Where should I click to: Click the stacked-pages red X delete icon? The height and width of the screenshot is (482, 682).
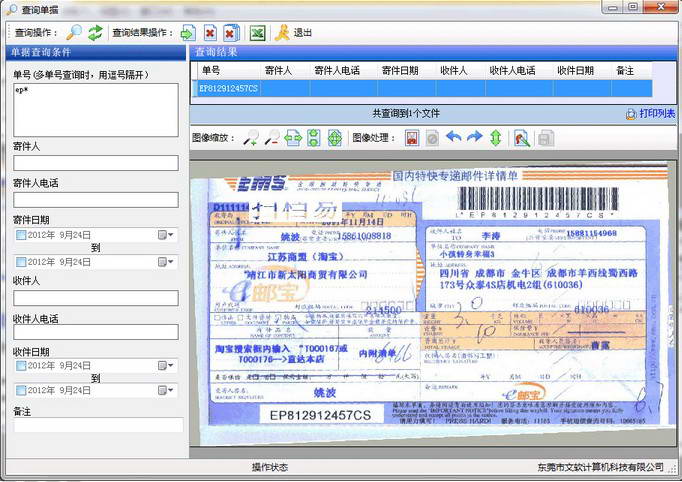(x=231, y=33)
